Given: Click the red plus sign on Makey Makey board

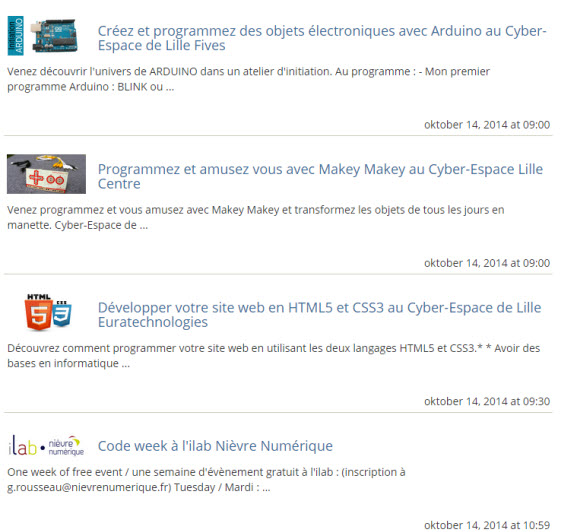Looking at the screenshot, I should 37,178.
